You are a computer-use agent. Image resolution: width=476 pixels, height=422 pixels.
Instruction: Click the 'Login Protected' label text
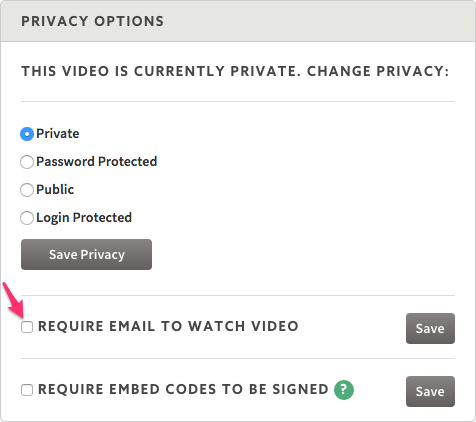coord(84,218)
